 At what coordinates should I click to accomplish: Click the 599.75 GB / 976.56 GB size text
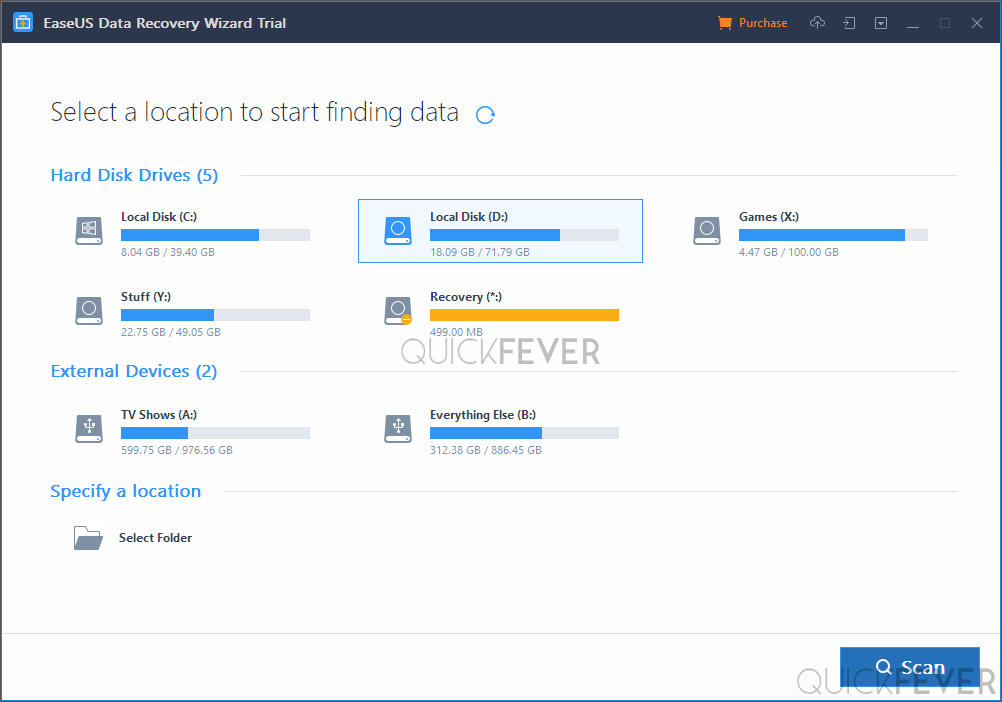point(177,450)
